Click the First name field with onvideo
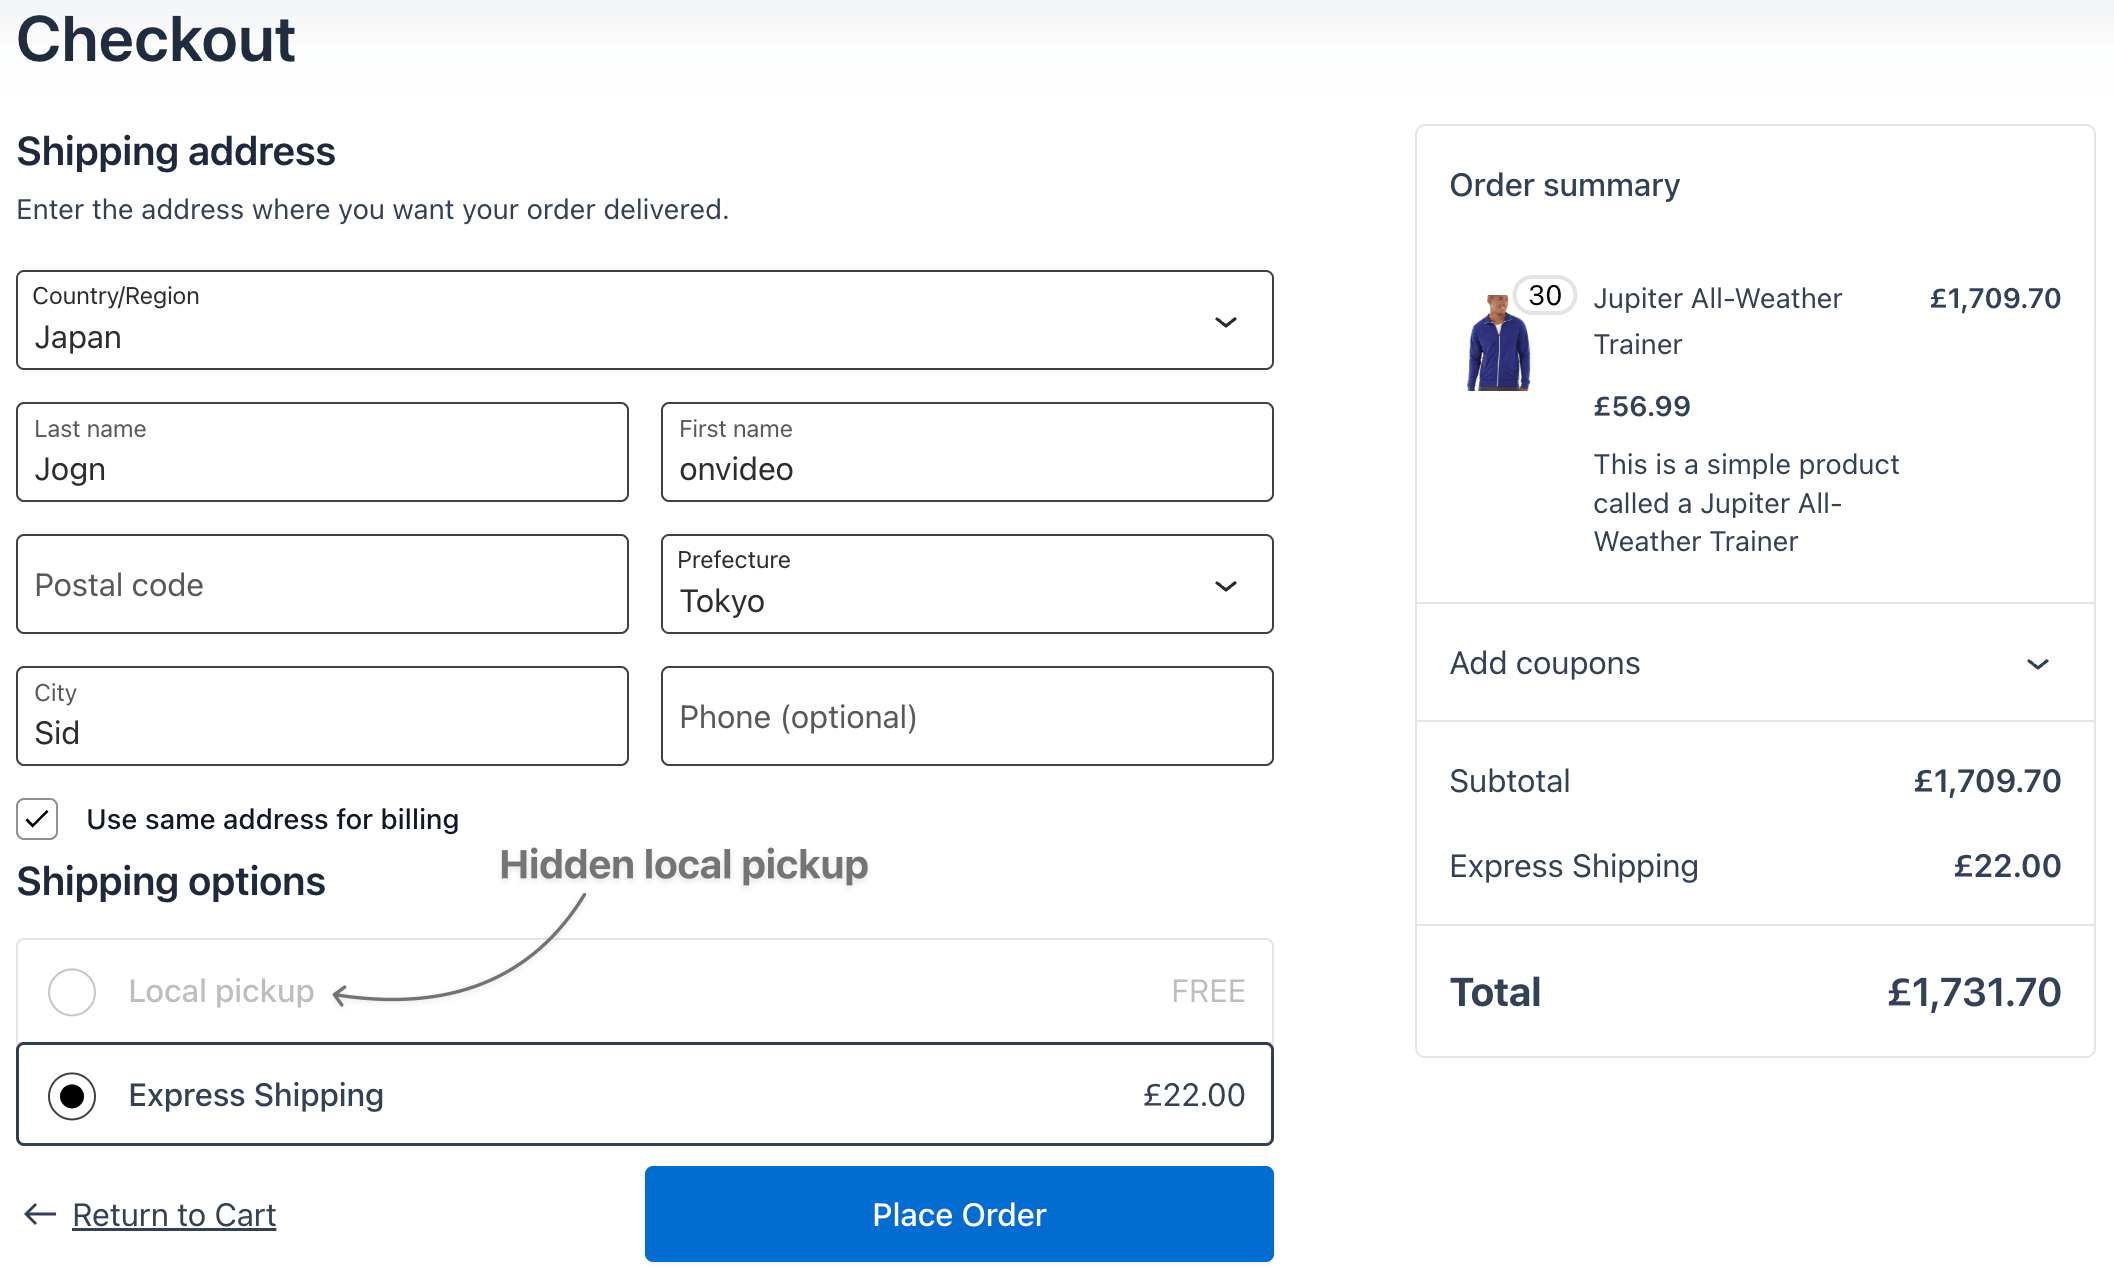 (966, 455)
